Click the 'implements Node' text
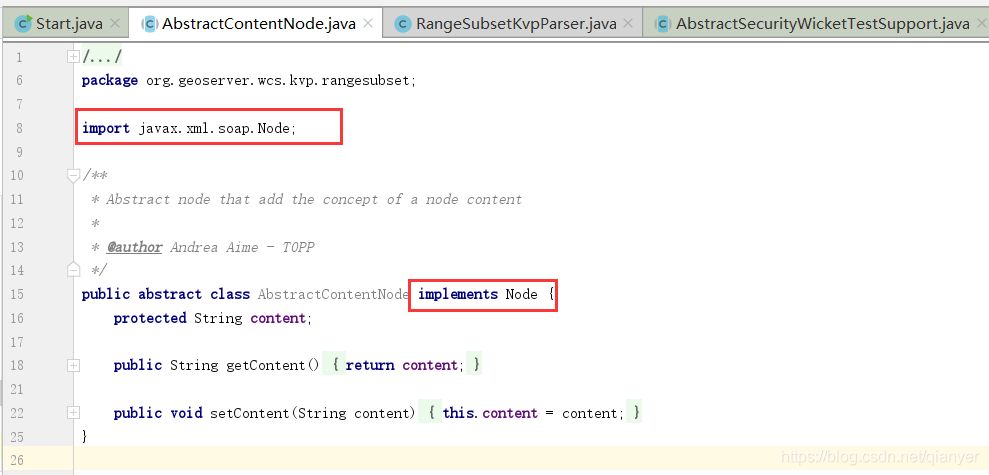 (x=478, y=295)
